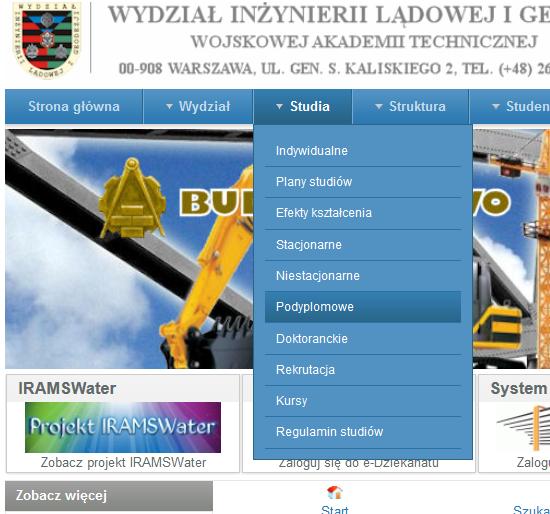550x514 pixels.
Task: Open Rekrutacja from the submenu
Action: [363, 370]
